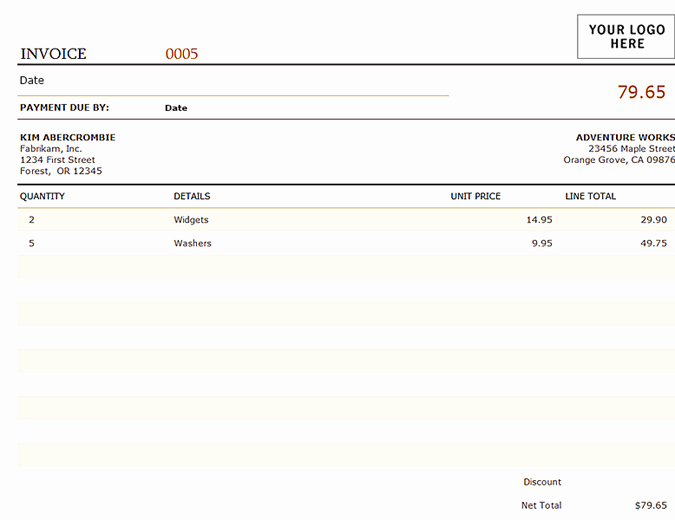The width and height of the screenshot is (675, 520).
Task: Click the UNIT PRICE column header
Action: point(475,196)
